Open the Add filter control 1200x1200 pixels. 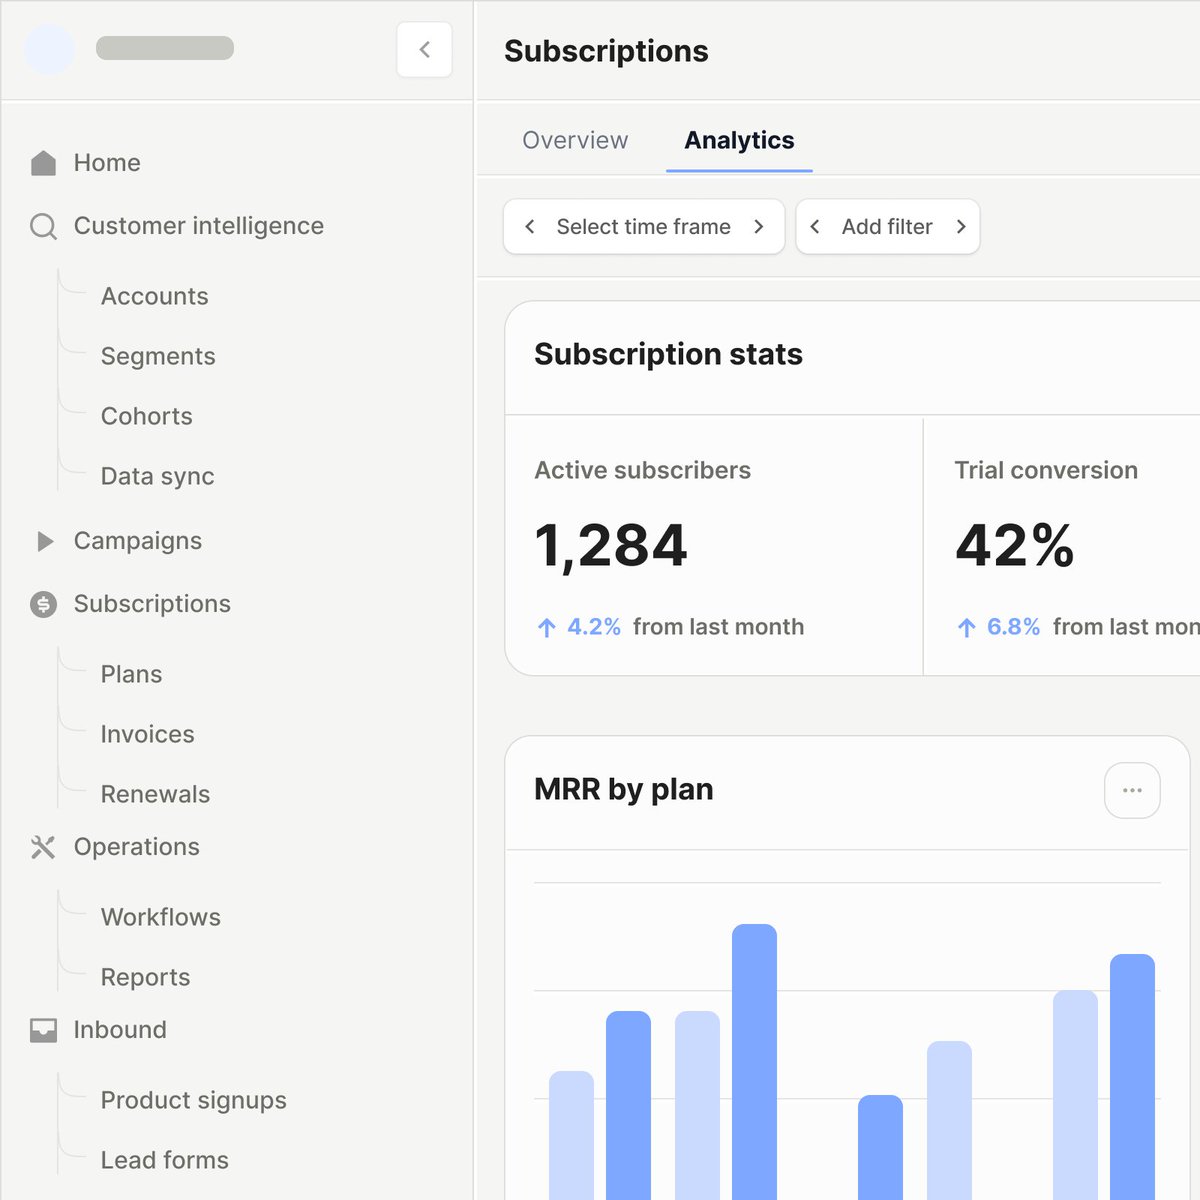click(887, 227)
